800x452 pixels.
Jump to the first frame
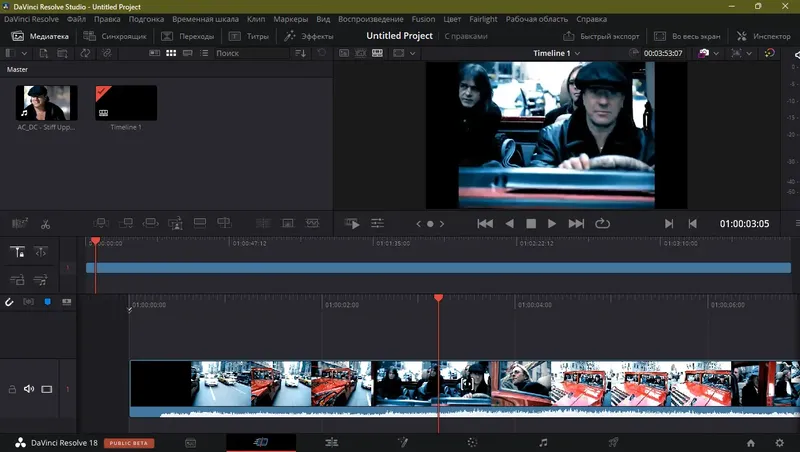[485, 223]
